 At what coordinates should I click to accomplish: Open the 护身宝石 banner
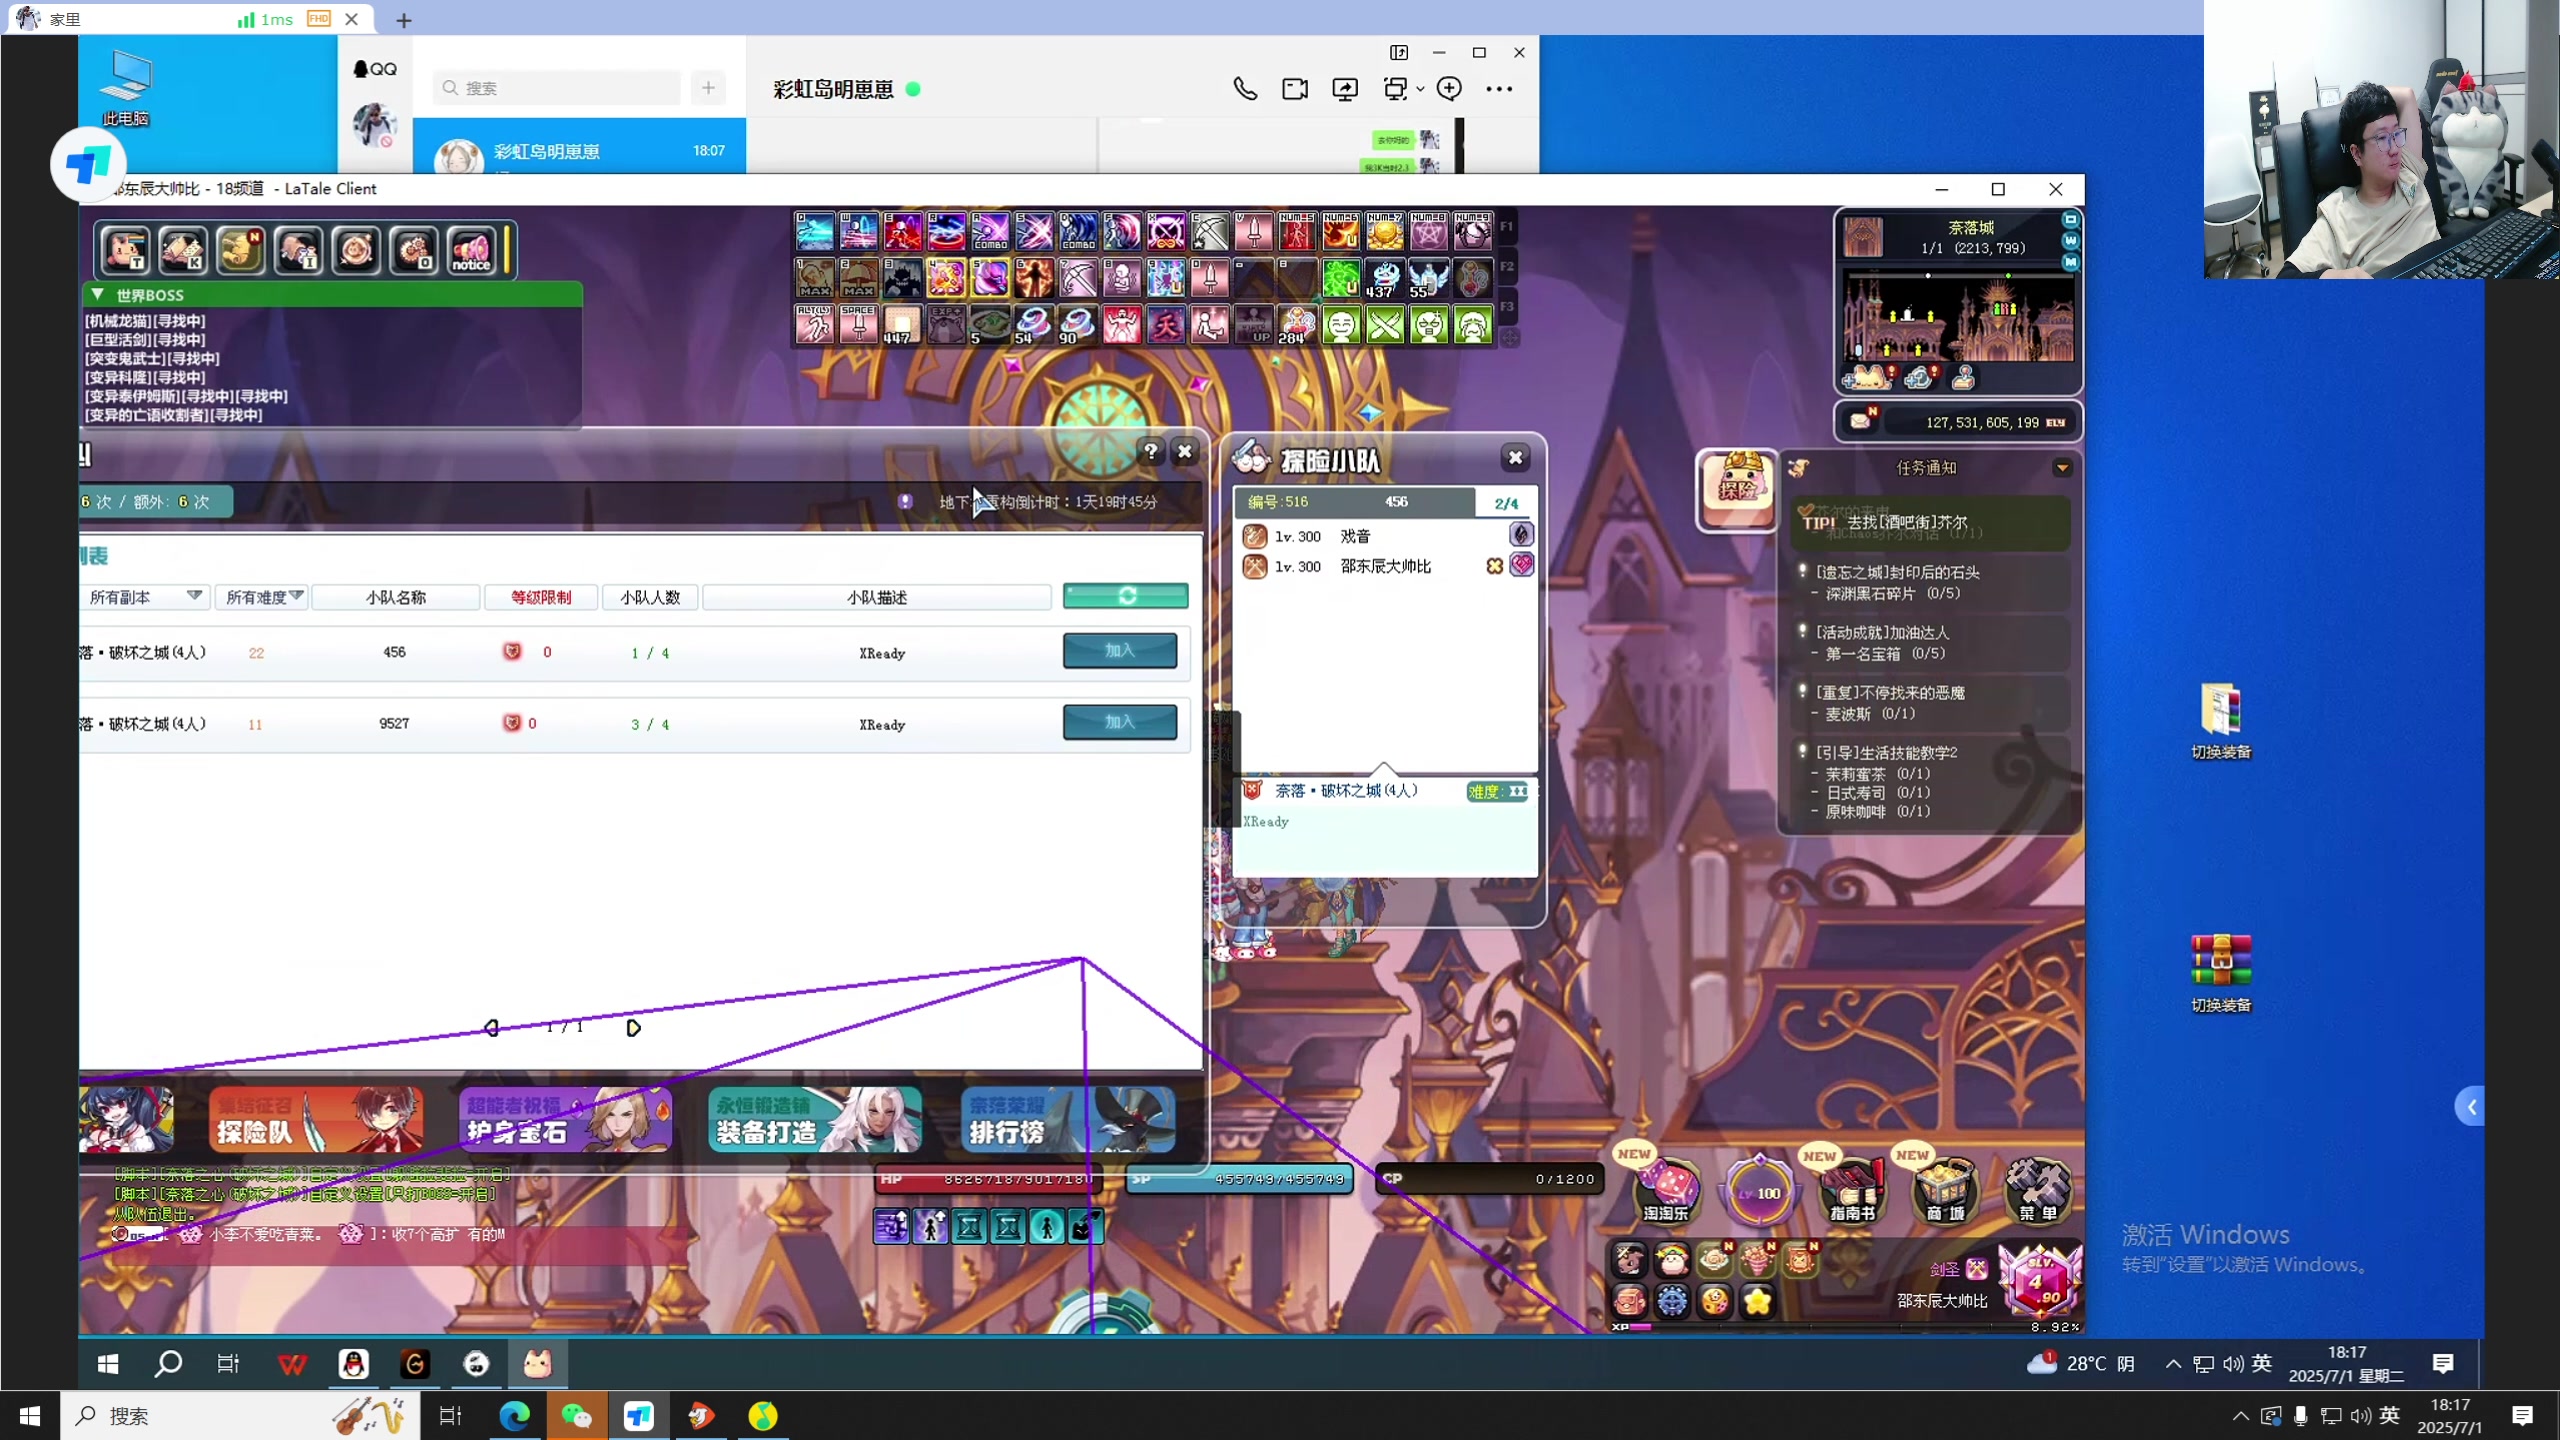click(x=565, y=1119)
